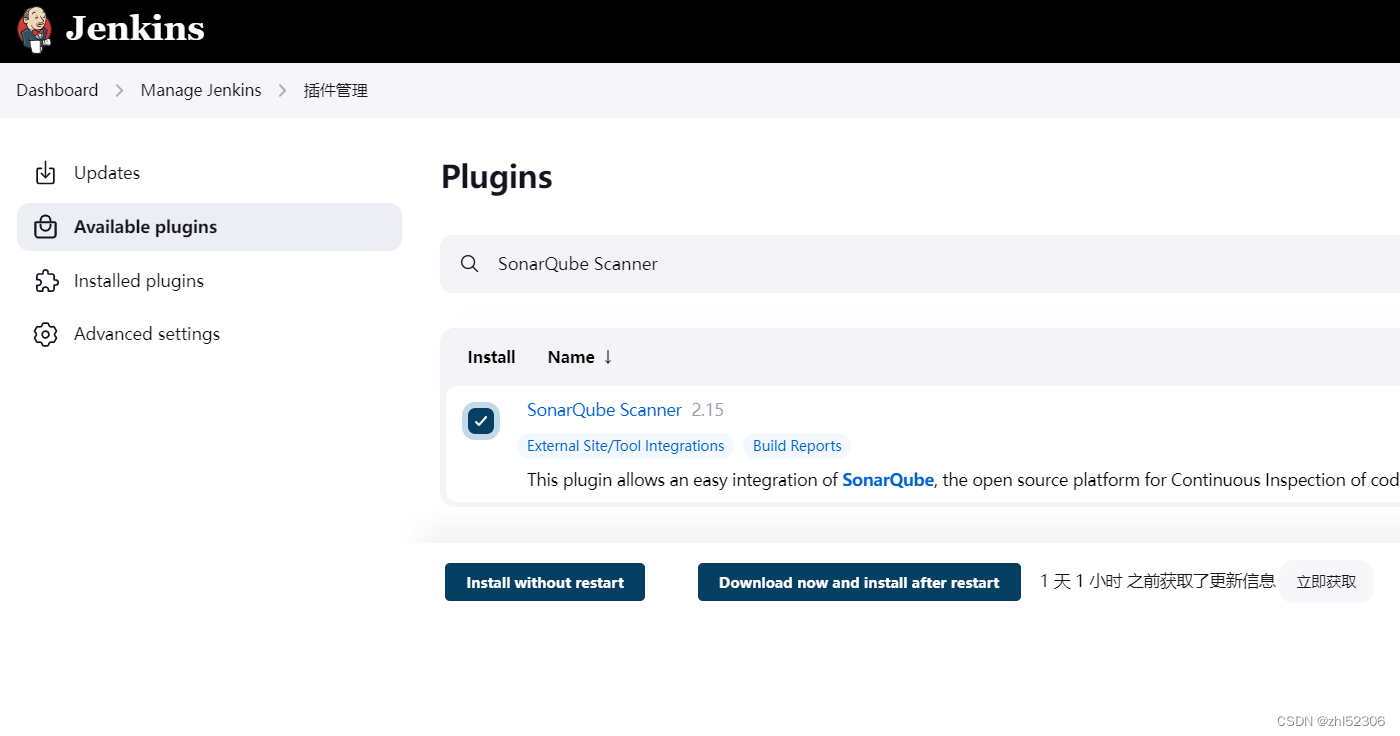
Task: Click the Updates download icon in the sidebar
Action: click(45, 173)
